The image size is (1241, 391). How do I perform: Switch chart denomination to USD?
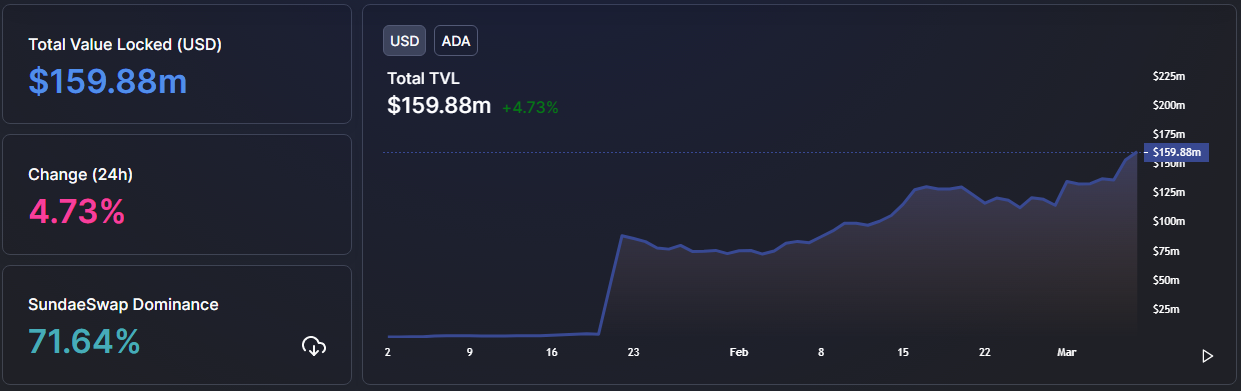[404, 40]
